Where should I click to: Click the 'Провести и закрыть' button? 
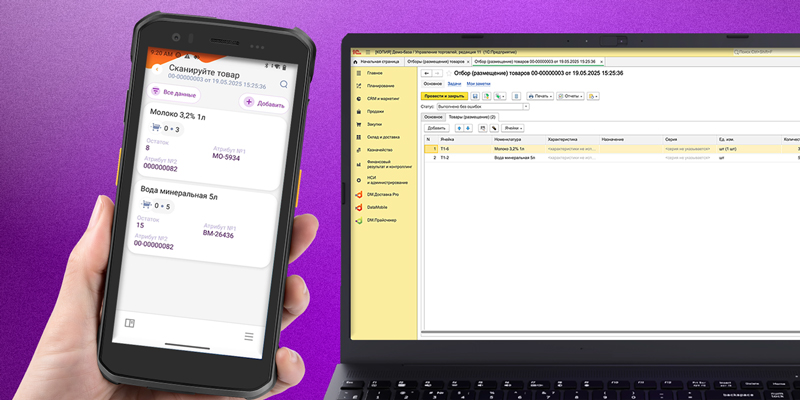(444, 96)
